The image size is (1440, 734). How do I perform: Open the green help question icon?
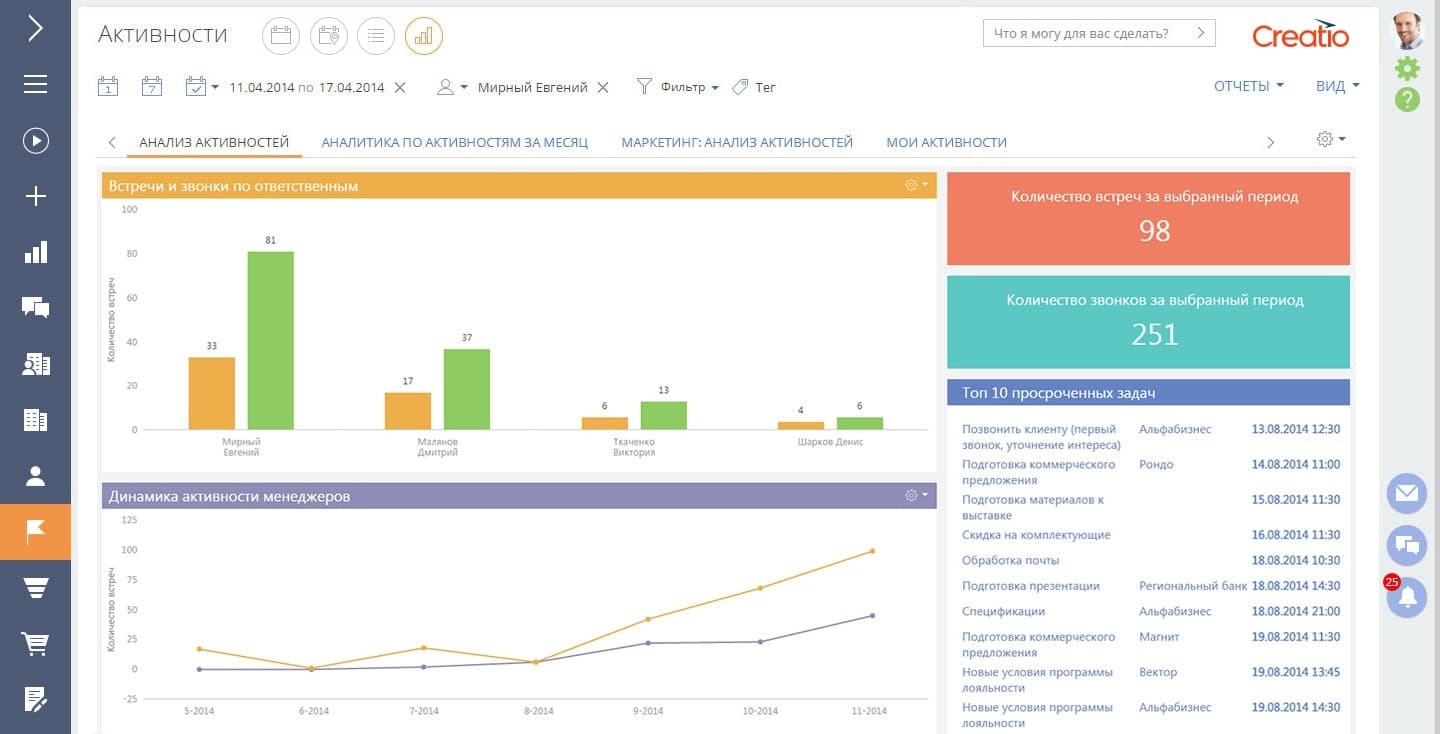tap(1407, 99)
